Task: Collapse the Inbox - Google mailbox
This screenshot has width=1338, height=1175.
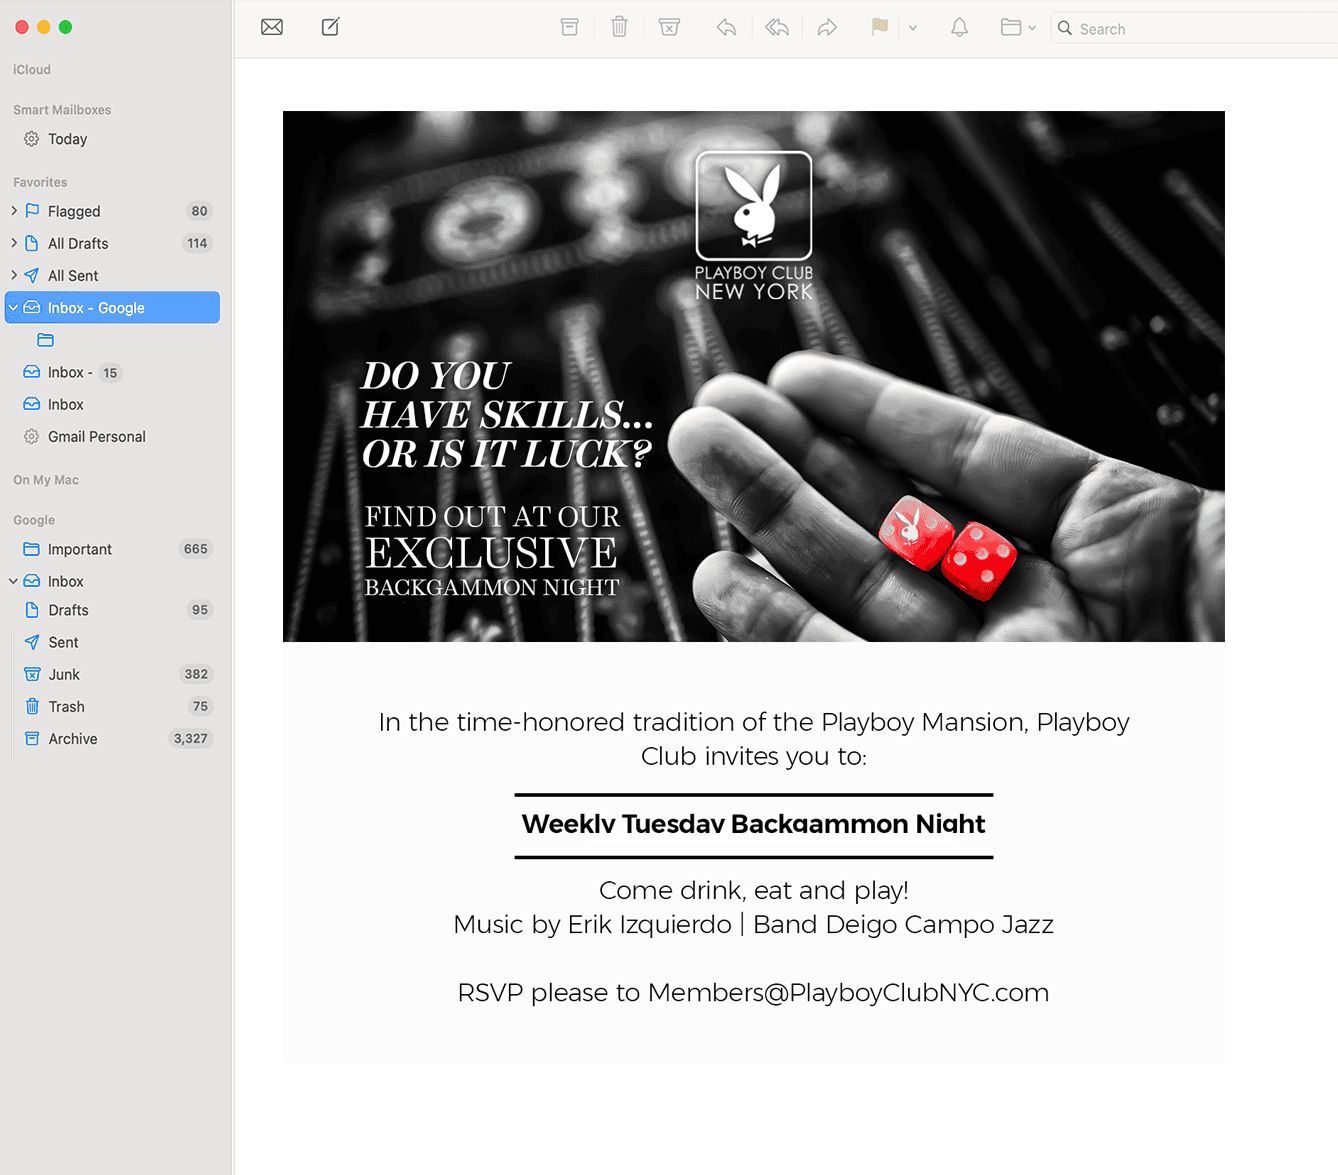Action: coord(14,308)
